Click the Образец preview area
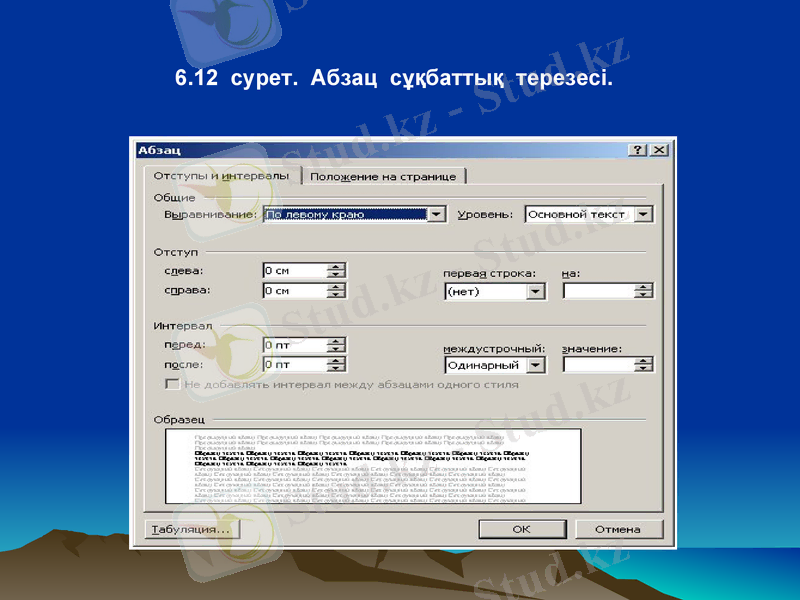This screenshot has width=800, height=600. [x=373, y=465]
